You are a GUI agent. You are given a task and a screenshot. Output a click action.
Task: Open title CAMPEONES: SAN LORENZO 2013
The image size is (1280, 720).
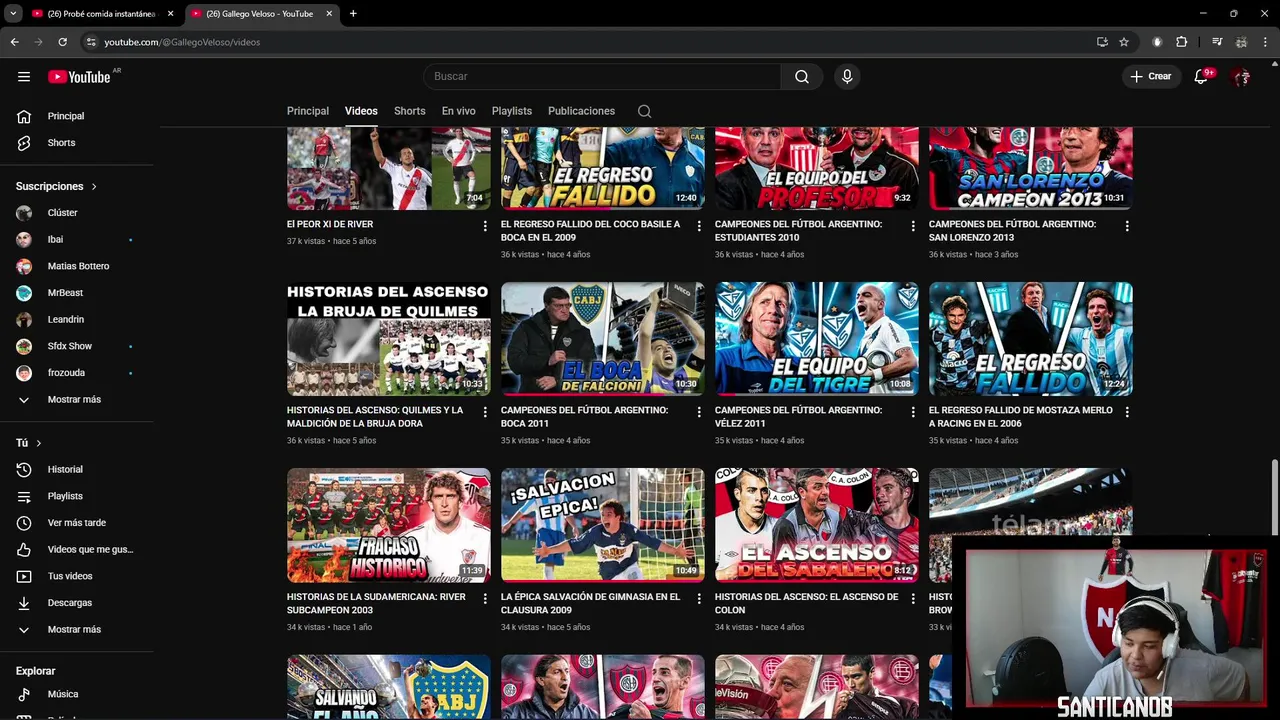pos(1012,231)
